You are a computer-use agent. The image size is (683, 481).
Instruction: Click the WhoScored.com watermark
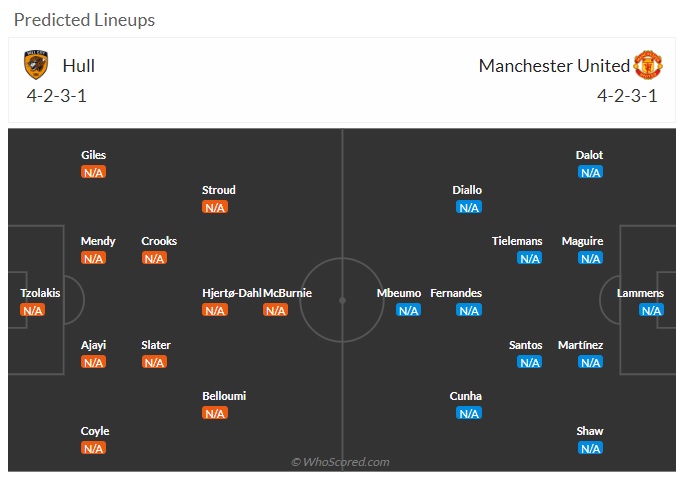pyautogui.click(x=340, y=462)
